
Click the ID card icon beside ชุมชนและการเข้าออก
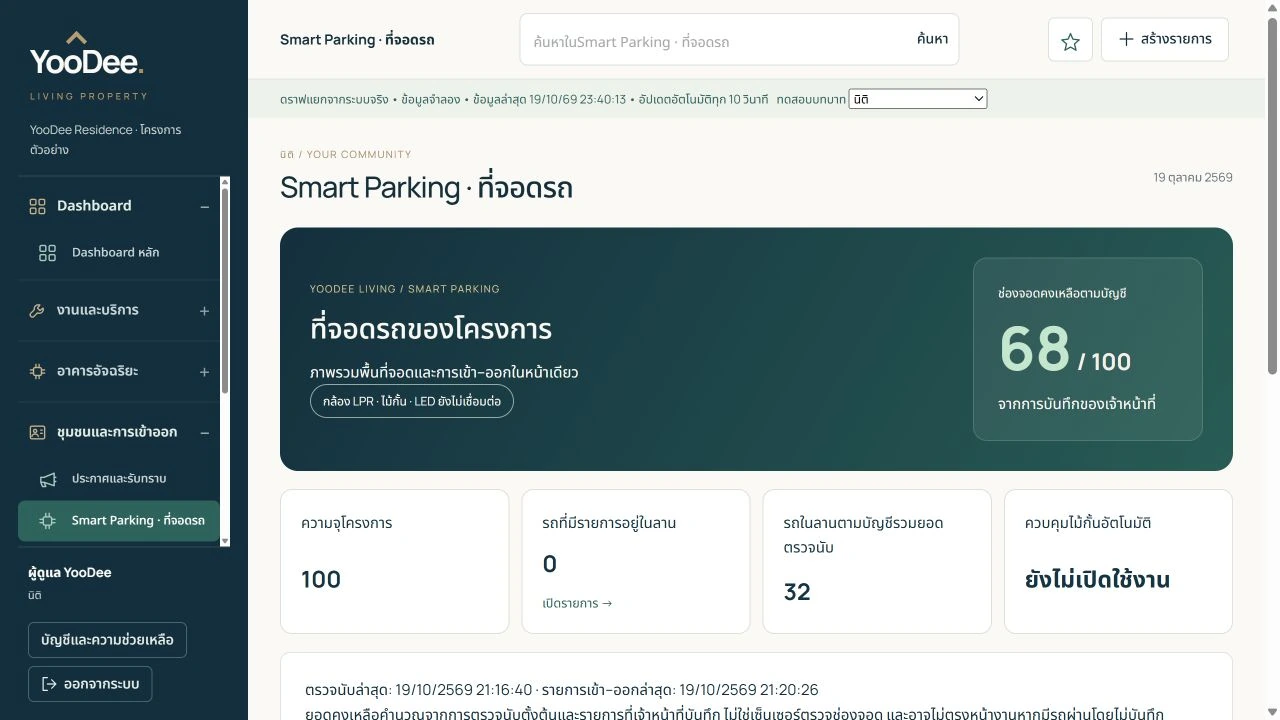(x=37, y=432)
